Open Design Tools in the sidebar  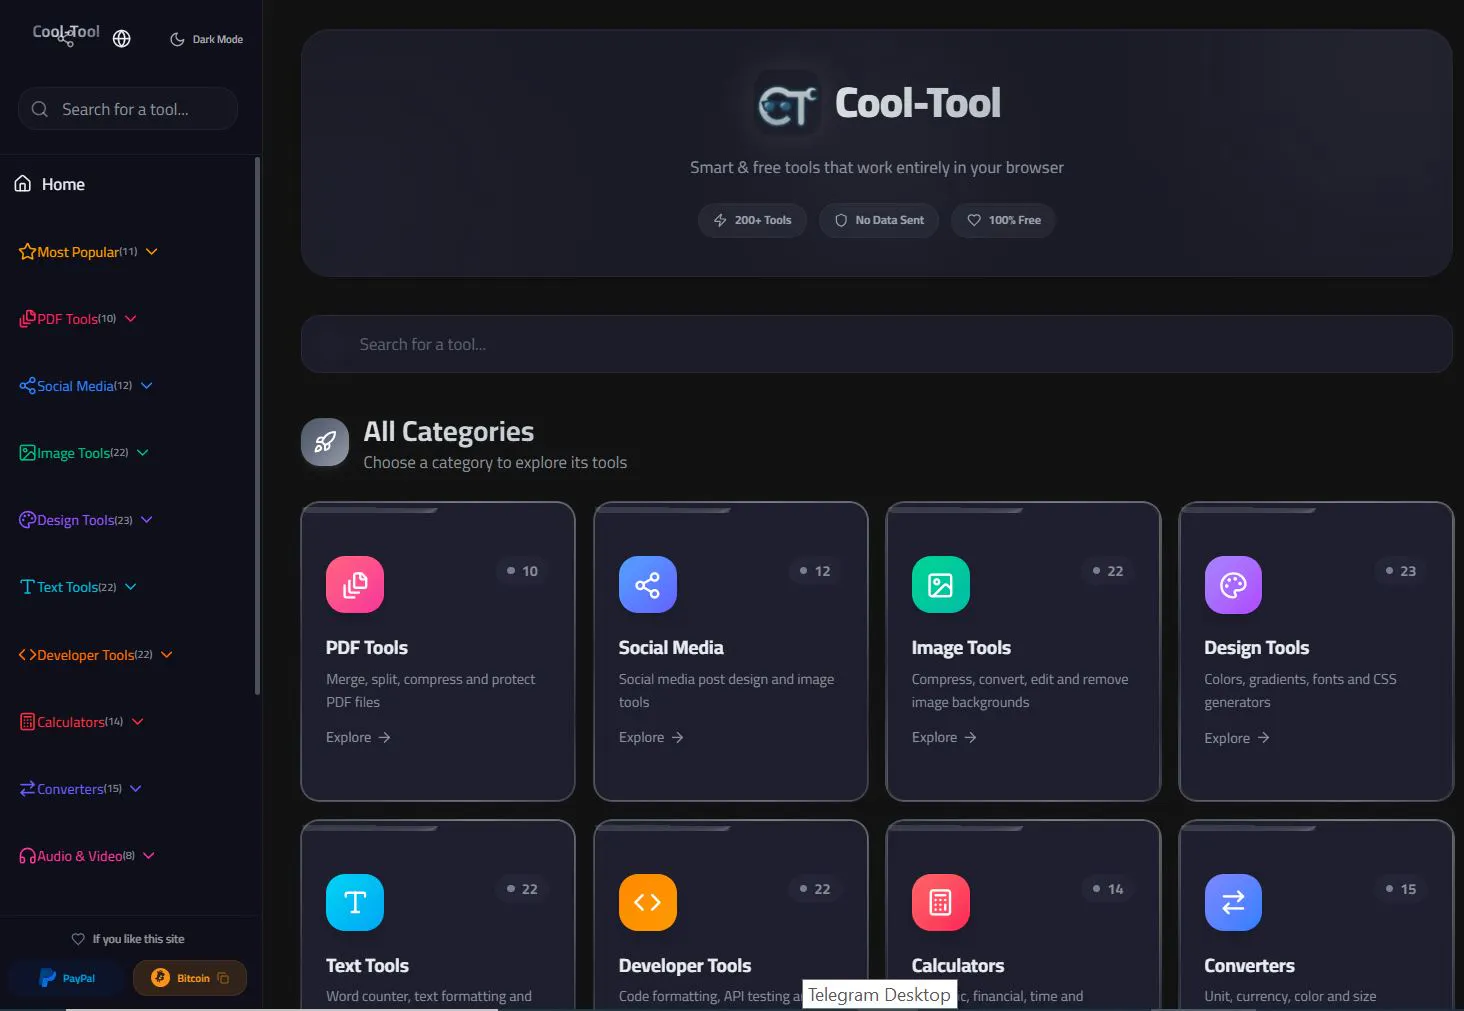85,520
